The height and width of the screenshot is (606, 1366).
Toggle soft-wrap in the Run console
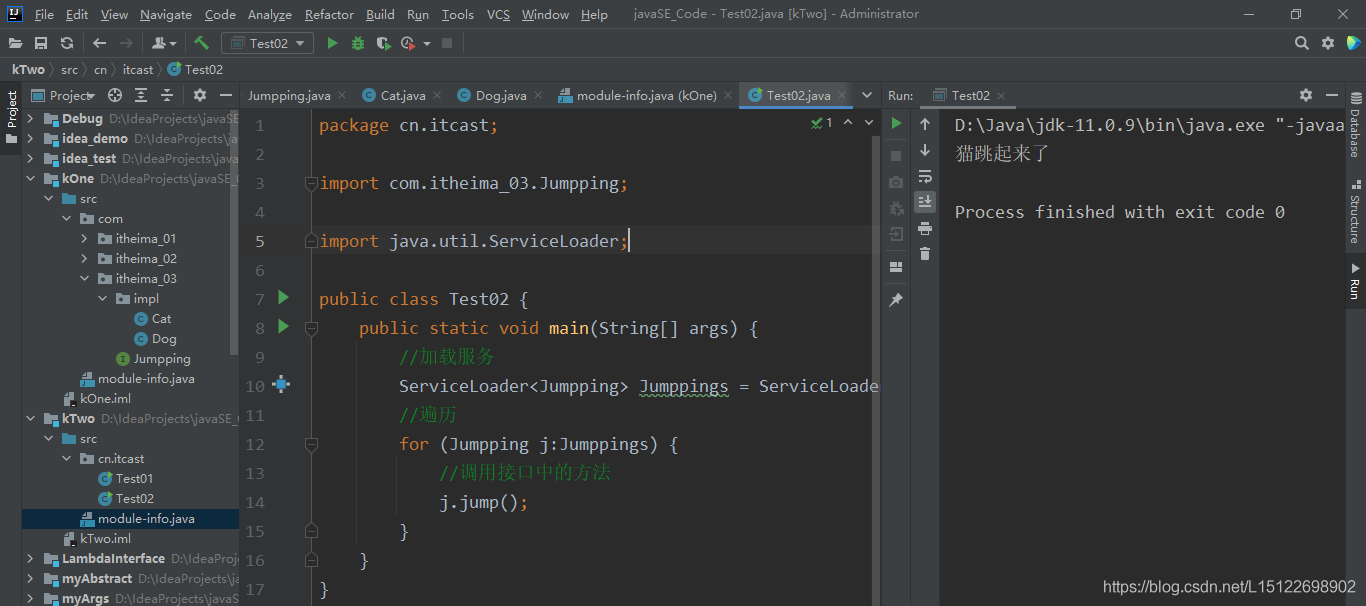pyautogui.click(x=925, y=176)
